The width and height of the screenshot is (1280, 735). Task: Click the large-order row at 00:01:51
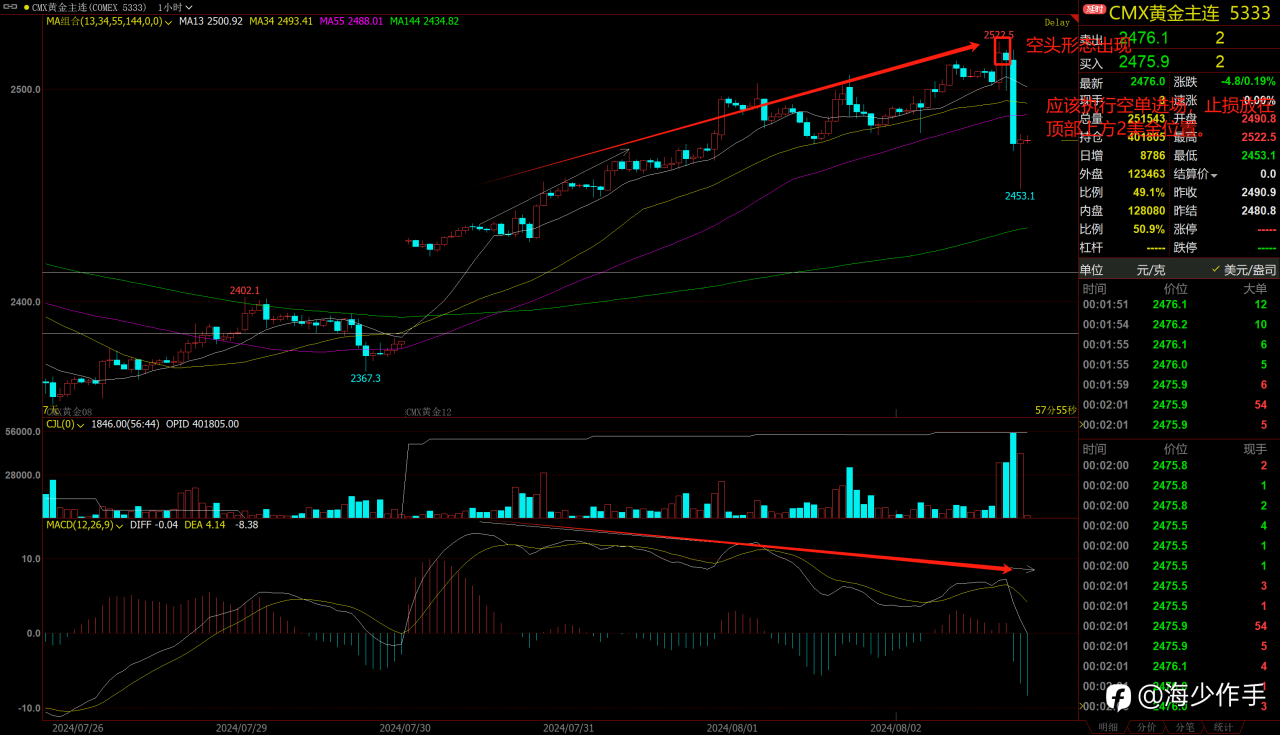pyautogui.click(x=1179, y=304)
